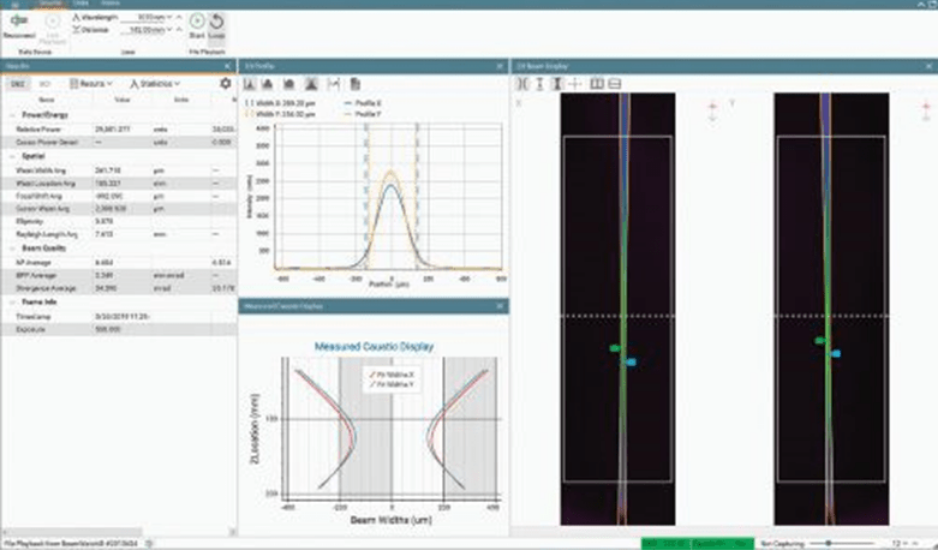The image size is (938, 550).
Task: Open Results panel settings gear
Action: coord(225,84)
